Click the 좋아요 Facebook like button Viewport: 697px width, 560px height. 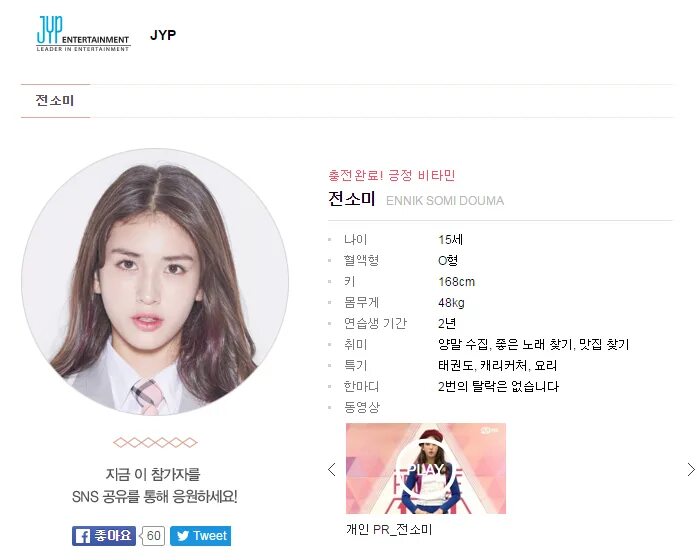104,536
